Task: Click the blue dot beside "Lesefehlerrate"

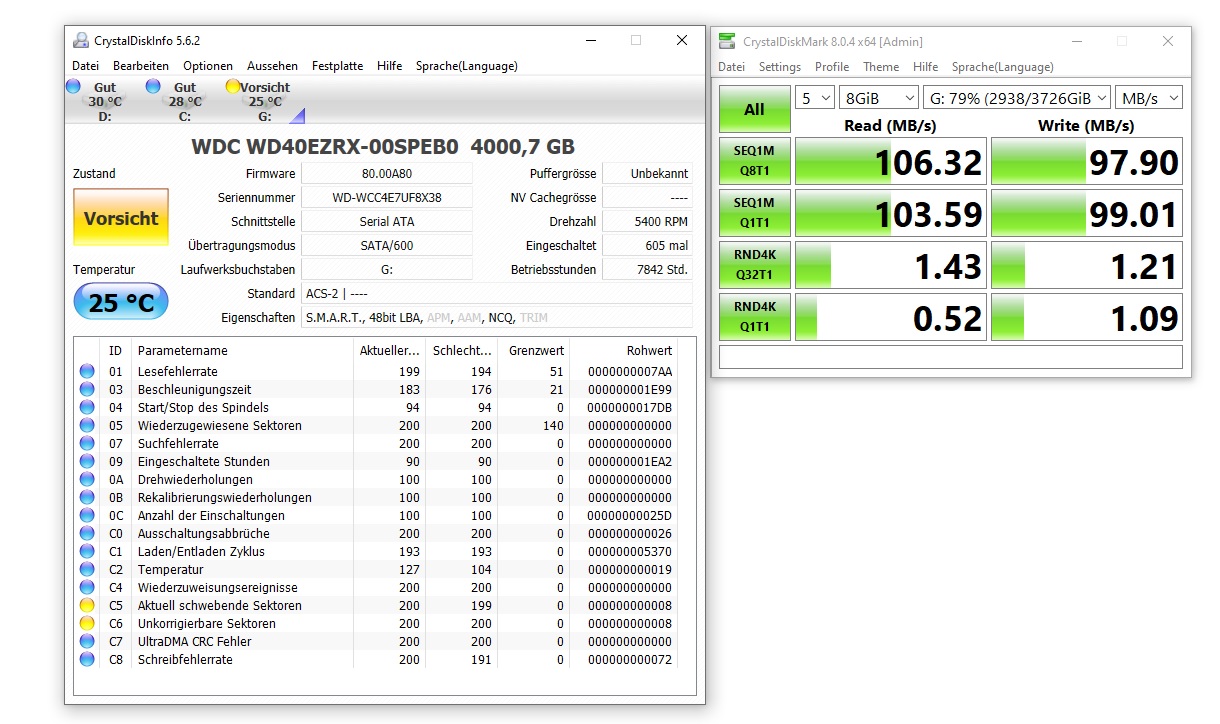Action: coord(88,371)
